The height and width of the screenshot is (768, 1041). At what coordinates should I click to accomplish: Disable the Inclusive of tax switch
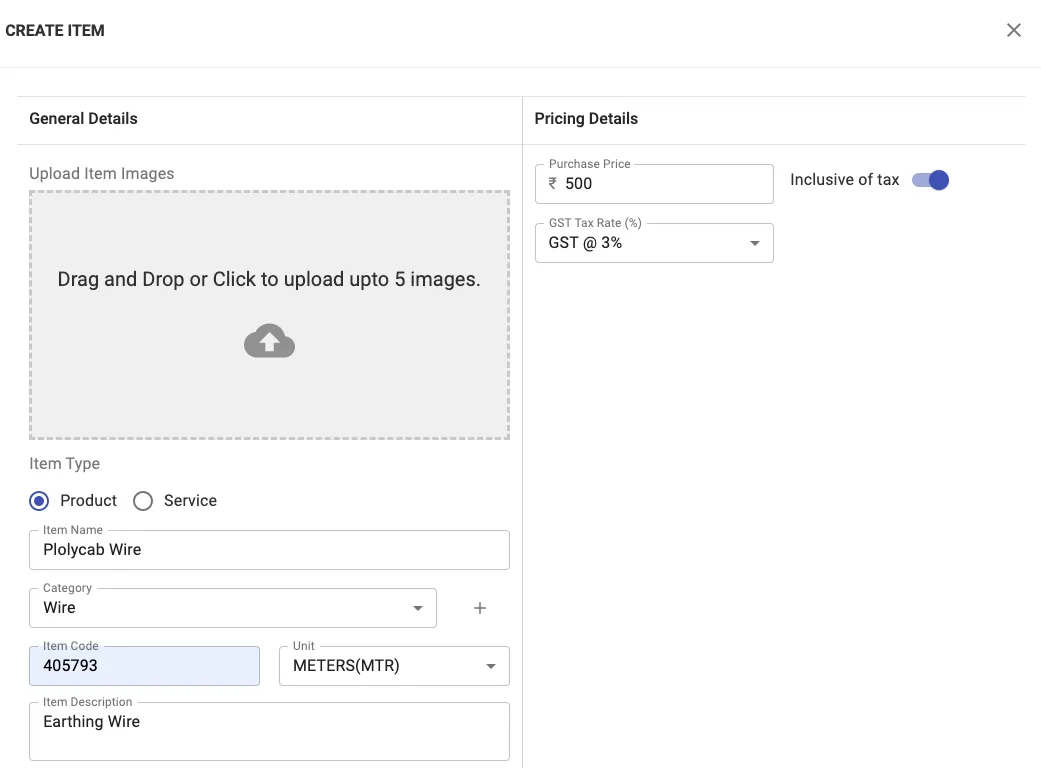point(930,180)
